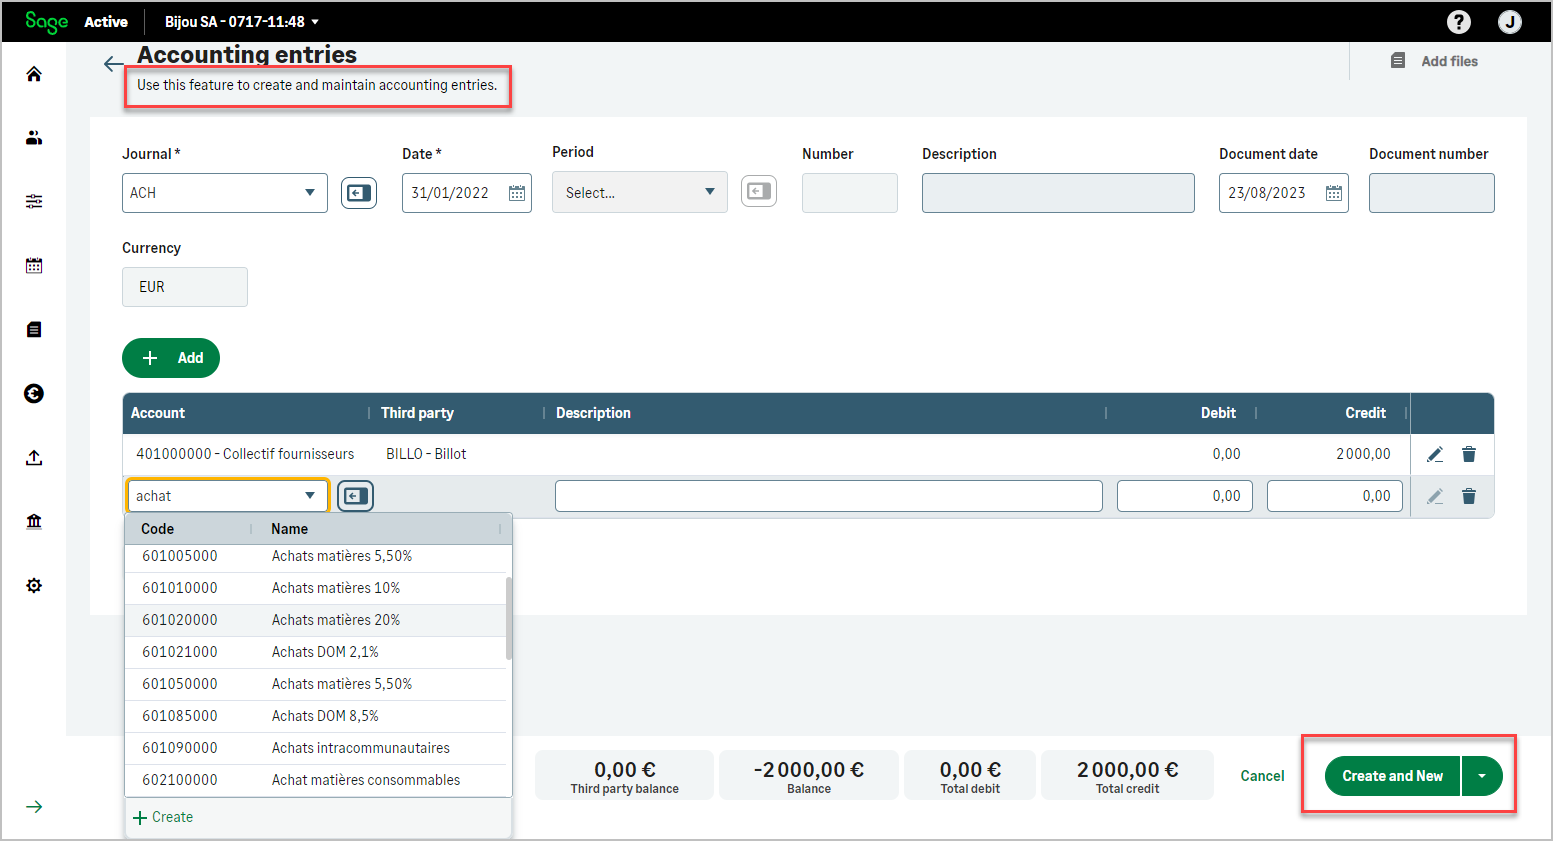This screenshot has width=1553, height=841.
Task: Open the upload icon in sidebar
Action: pos(34,458)
